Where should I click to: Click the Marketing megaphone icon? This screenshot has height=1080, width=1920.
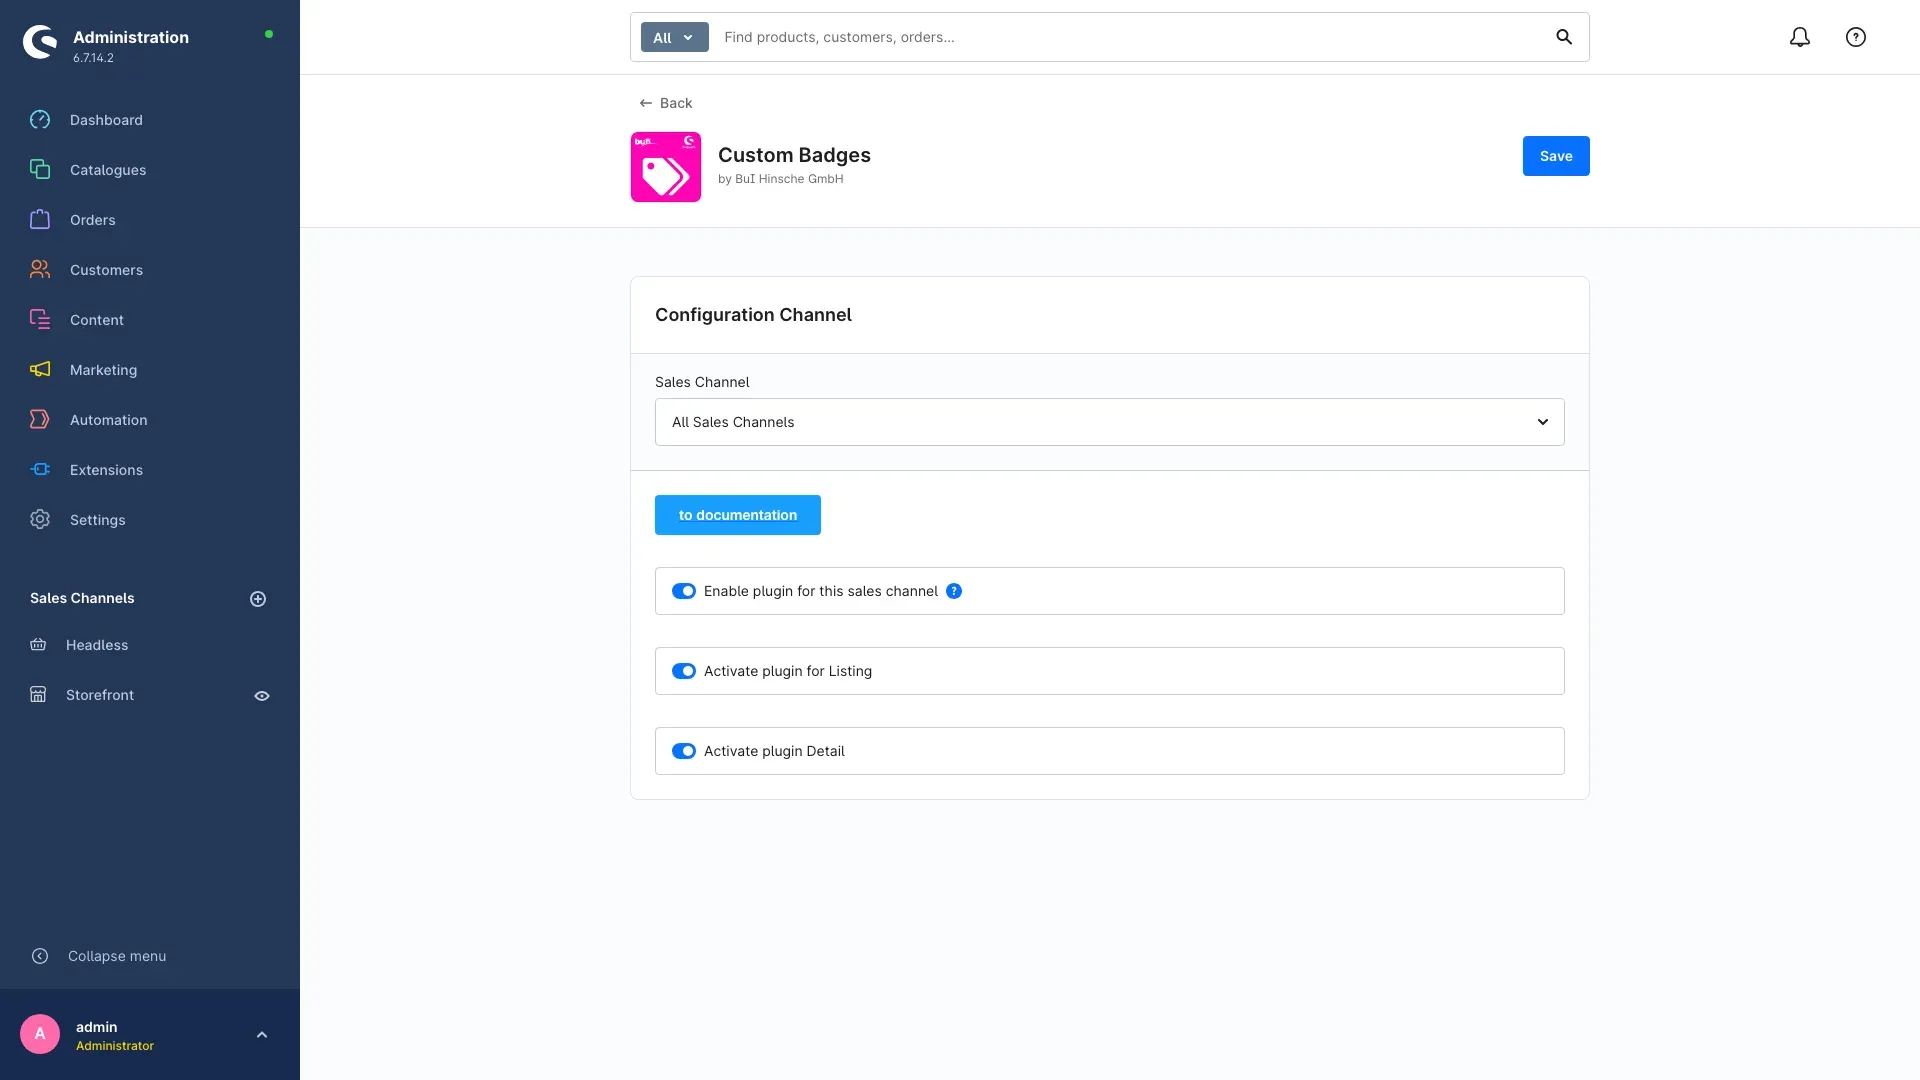(x=40, y=370)
